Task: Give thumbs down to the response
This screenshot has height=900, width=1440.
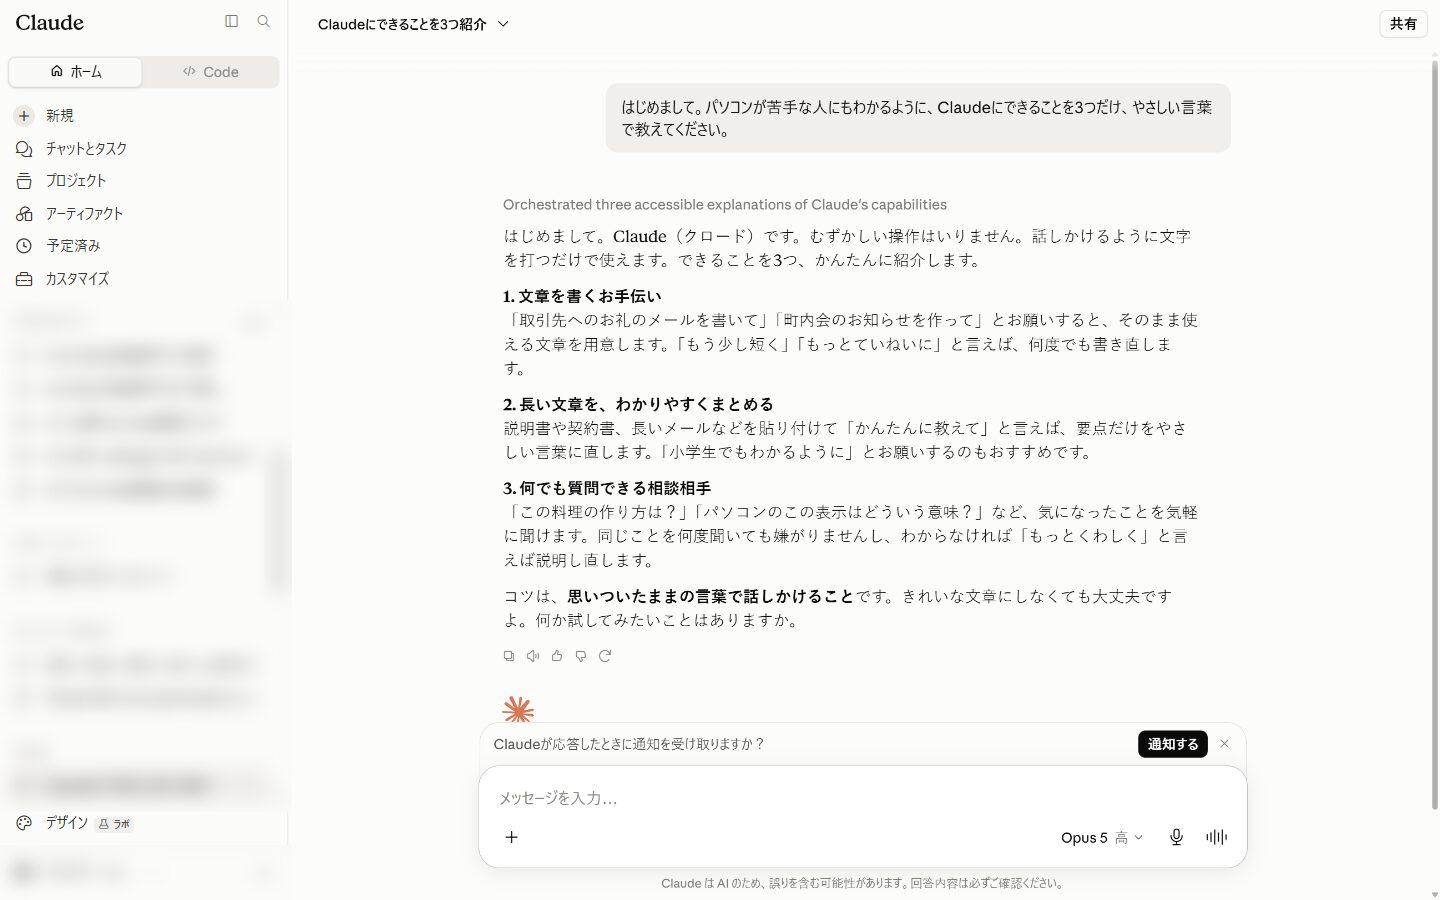Action: click(581, 656)
